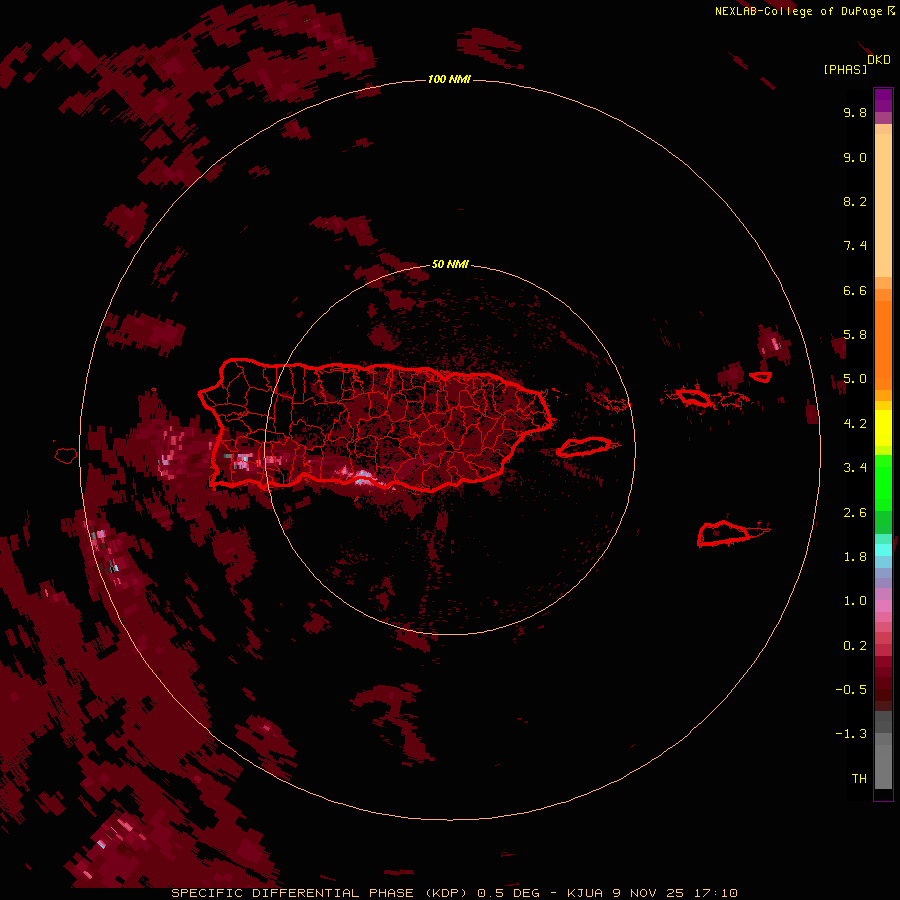
Task: Click the St. Croix island outline
Action: tap(724, 534)
